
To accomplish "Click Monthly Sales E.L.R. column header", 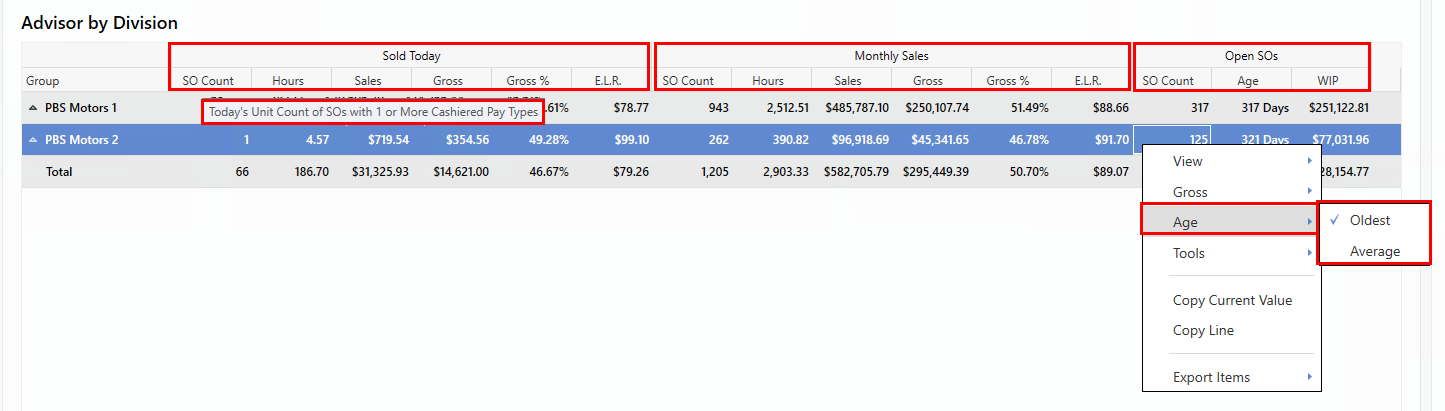I will click(1088, 81).
